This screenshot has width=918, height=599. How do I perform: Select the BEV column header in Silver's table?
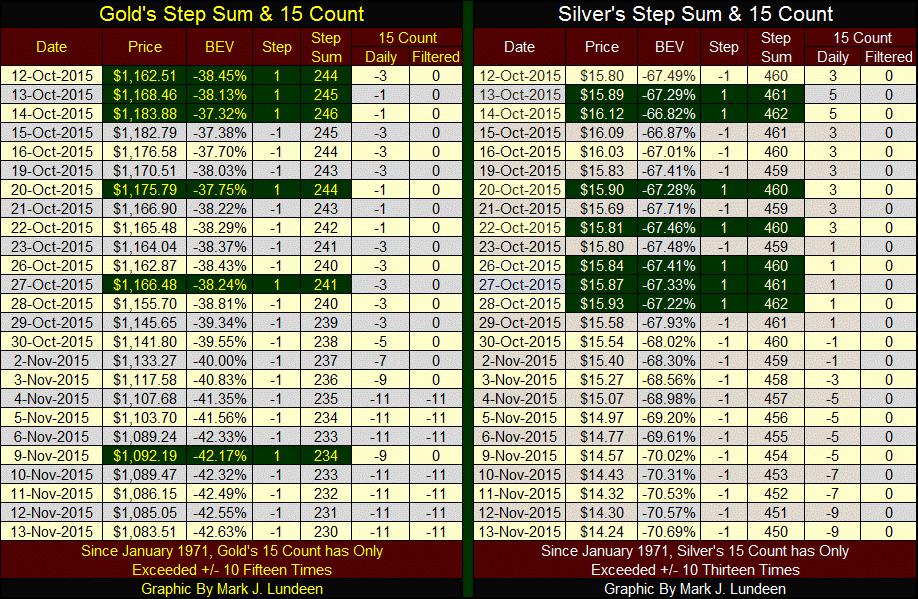point(669,47)
